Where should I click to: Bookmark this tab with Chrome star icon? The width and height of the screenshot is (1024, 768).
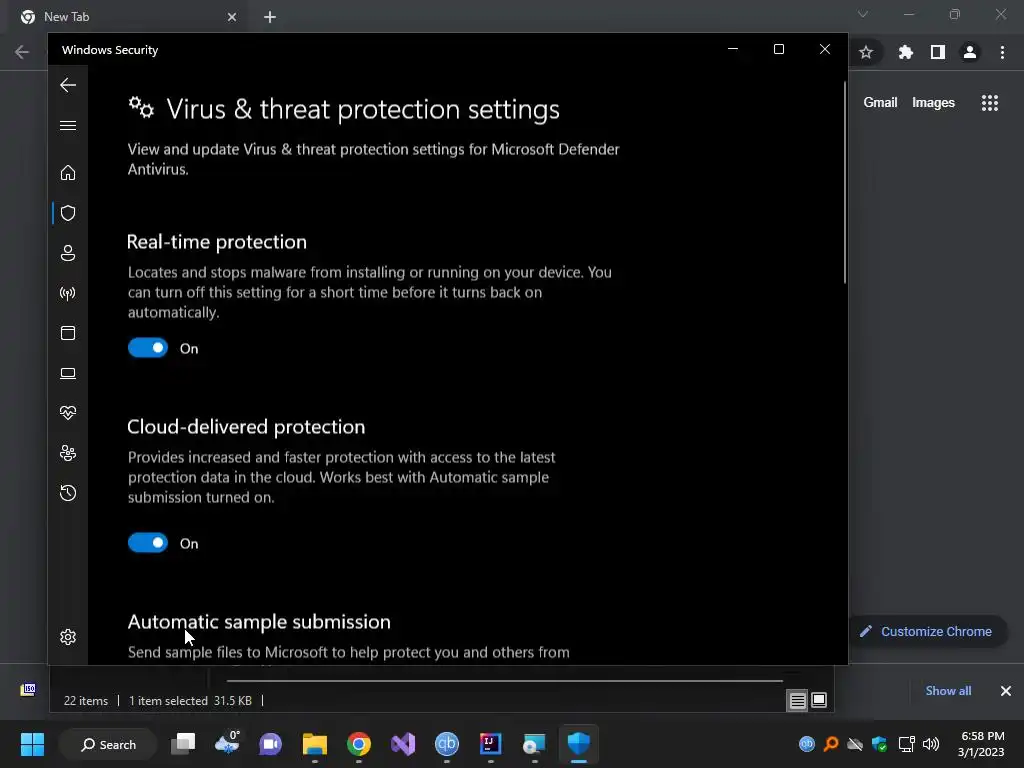[866, 52]
